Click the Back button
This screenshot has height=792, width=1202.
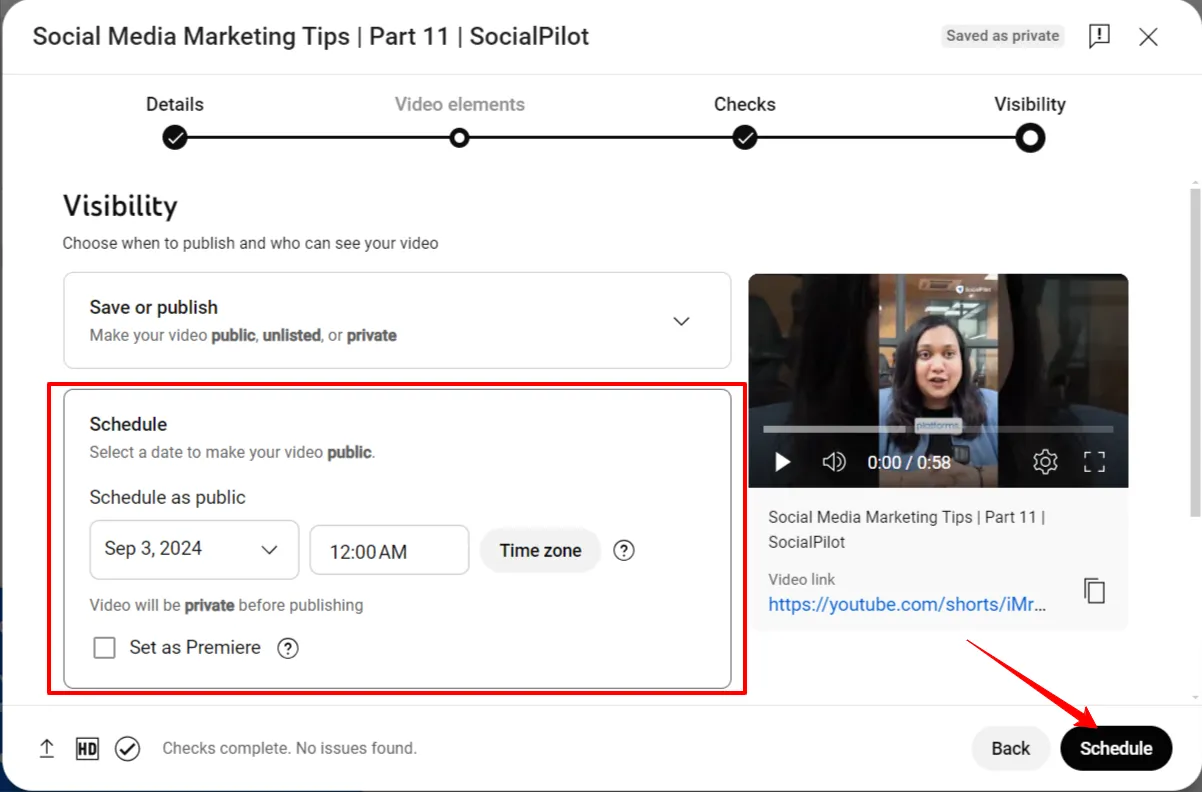tap(1011, 748)
